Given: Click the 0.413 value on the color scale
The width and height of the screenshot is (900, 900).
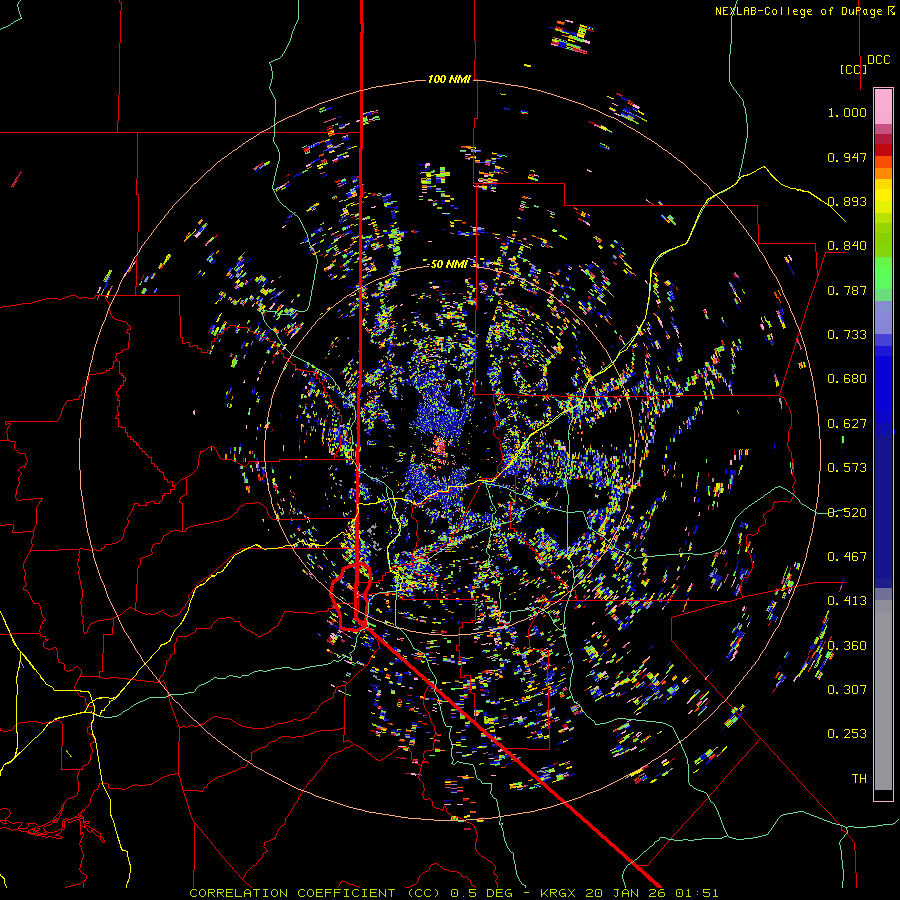Looking at the screenshot, I should pos(847,601).
